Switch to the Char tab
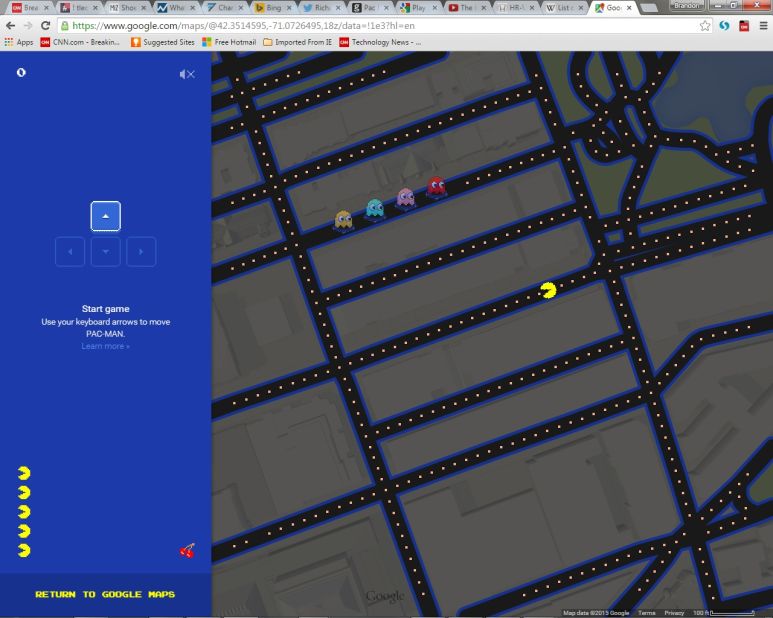This screenshot has height=618, width=773. coord(224,7)
